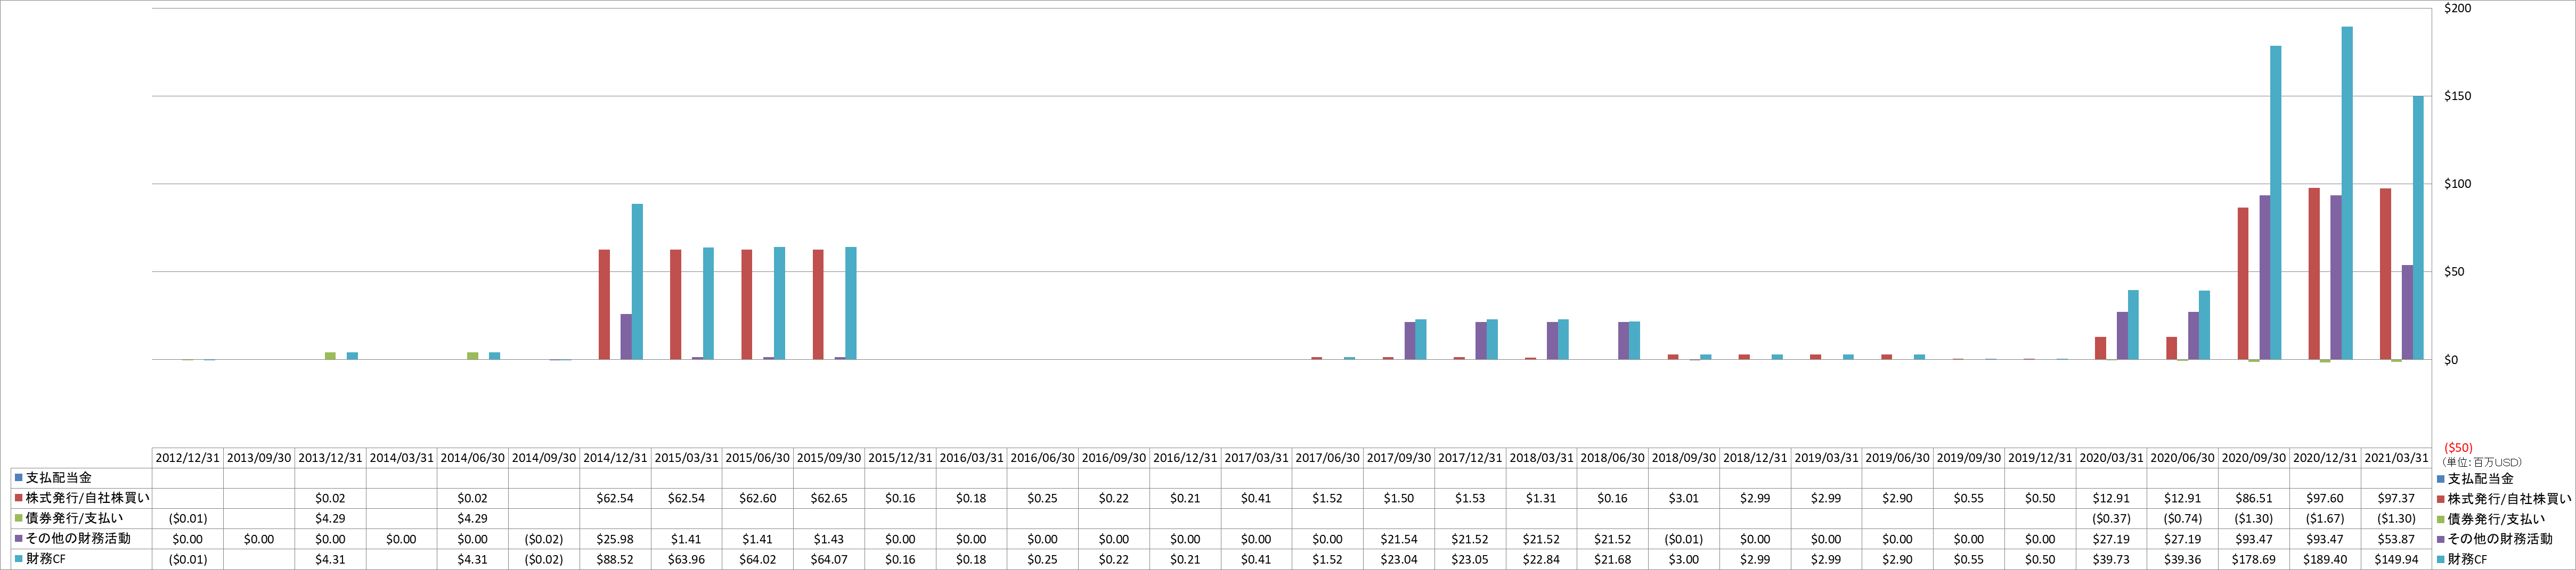Select the ($0.37) 債券発行/支払い cell
Viewport: 2576px width, 570px height.
[2111, 519]
